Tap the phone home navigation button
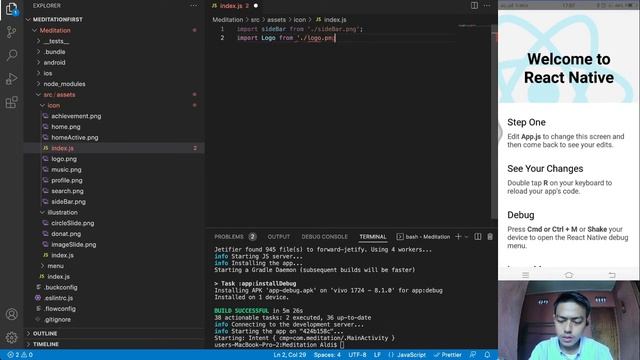 [569, 275]
